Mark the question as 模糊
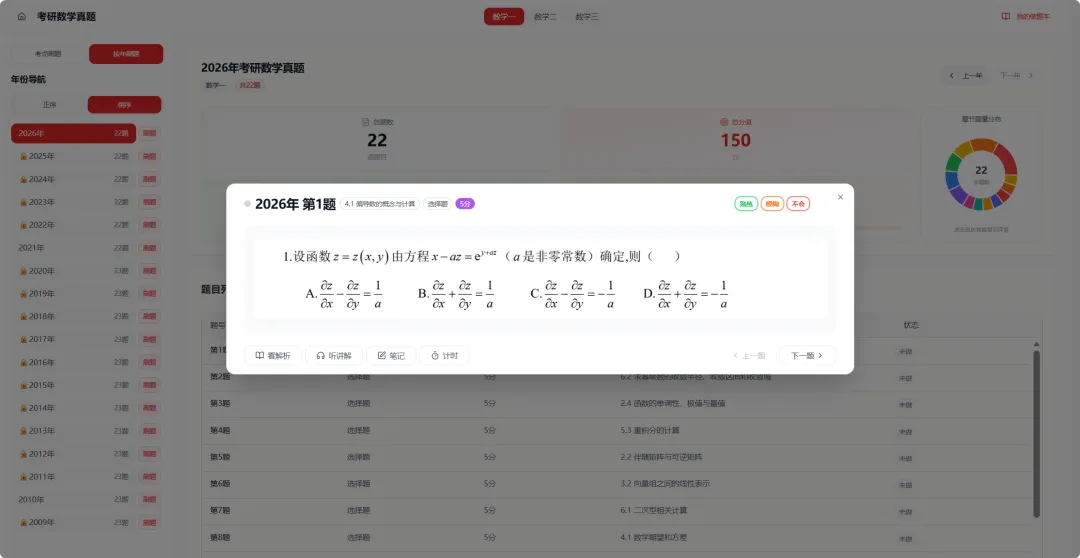The height and width of the screenshot is (558, 1080). 772,204
